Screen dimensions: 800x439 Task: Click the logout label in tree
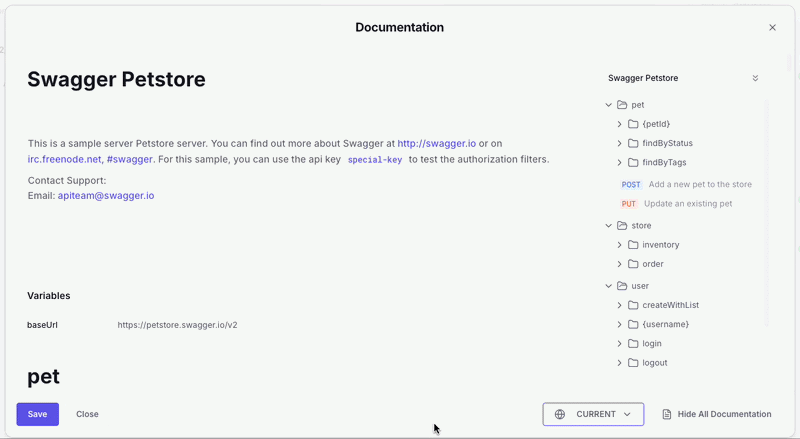coord(655,363)
